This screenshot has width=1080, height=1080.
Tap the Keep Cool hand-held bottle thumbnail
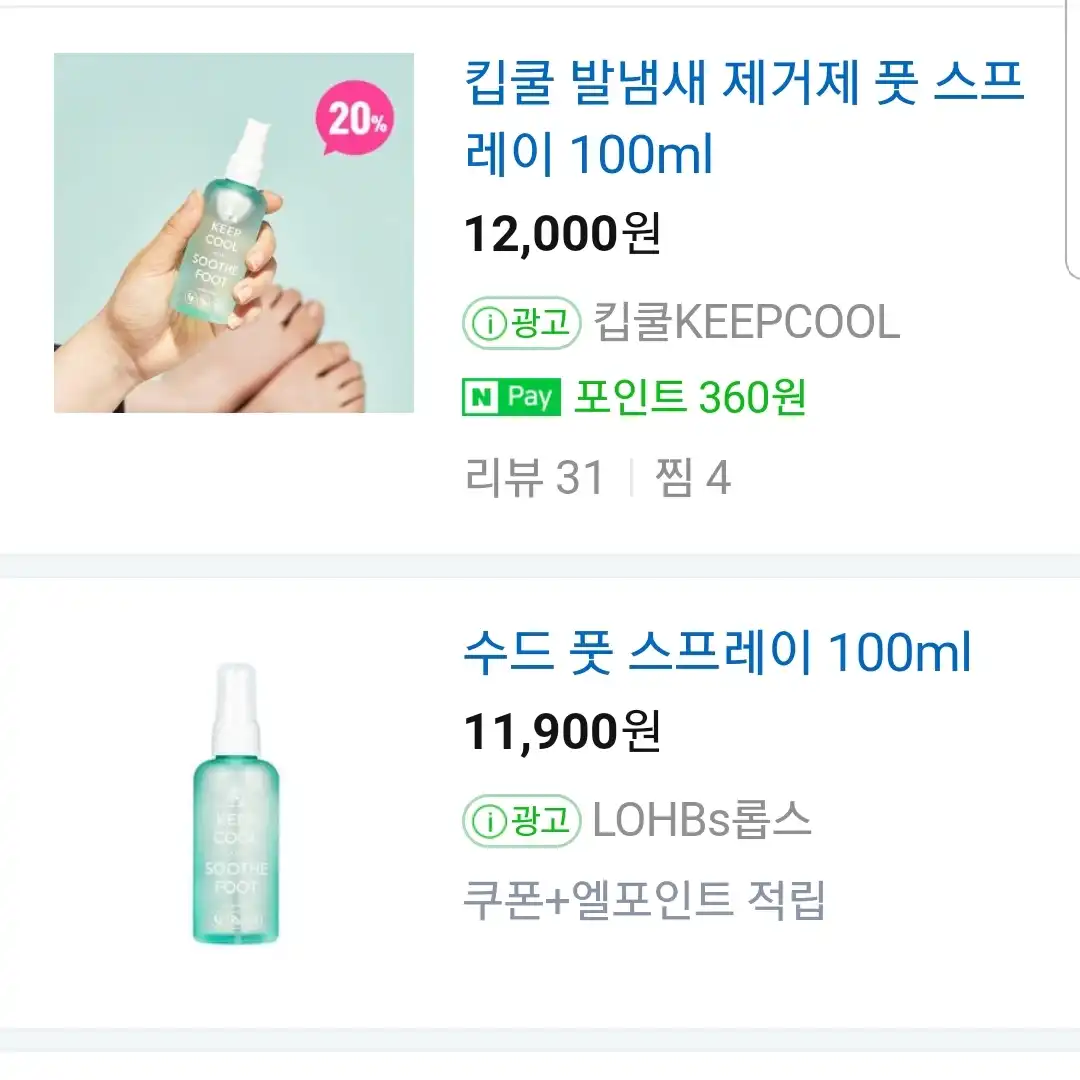(233, 233)
